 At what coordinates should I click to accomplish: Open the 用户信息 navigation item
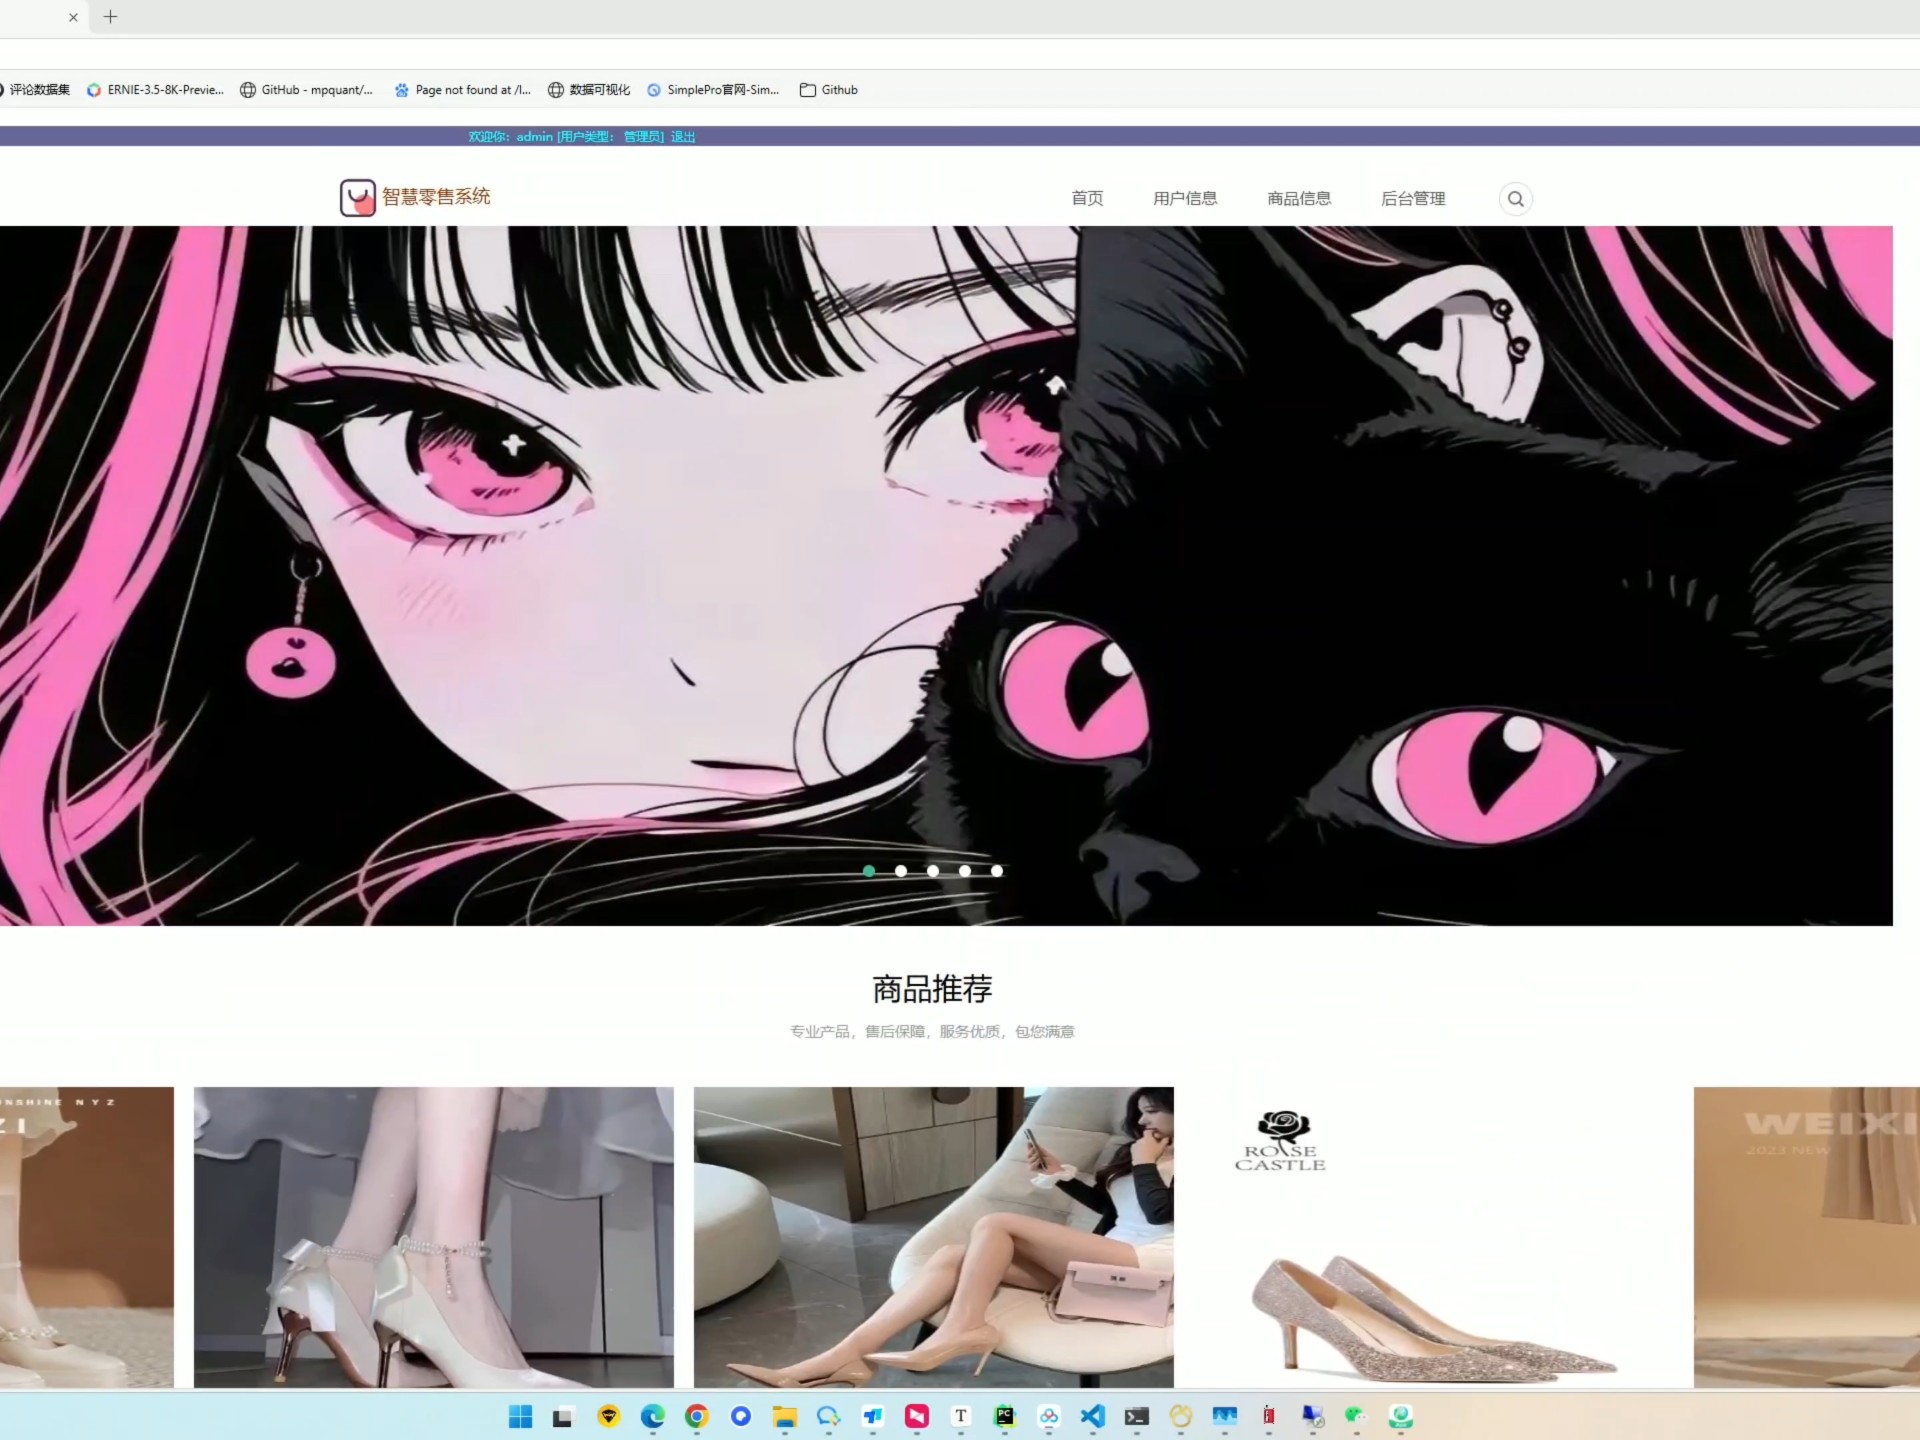(x=1185, y=198)
